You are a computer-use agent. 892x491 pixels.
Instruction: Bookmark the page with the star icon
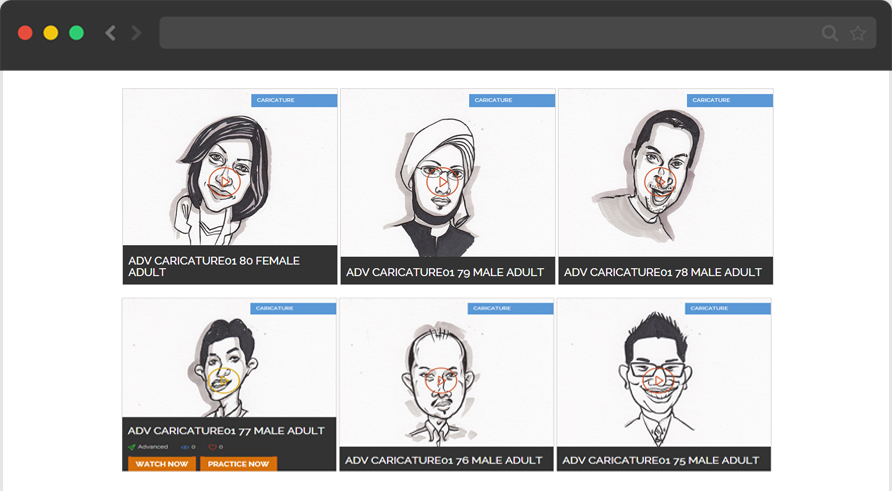[858, 33]
